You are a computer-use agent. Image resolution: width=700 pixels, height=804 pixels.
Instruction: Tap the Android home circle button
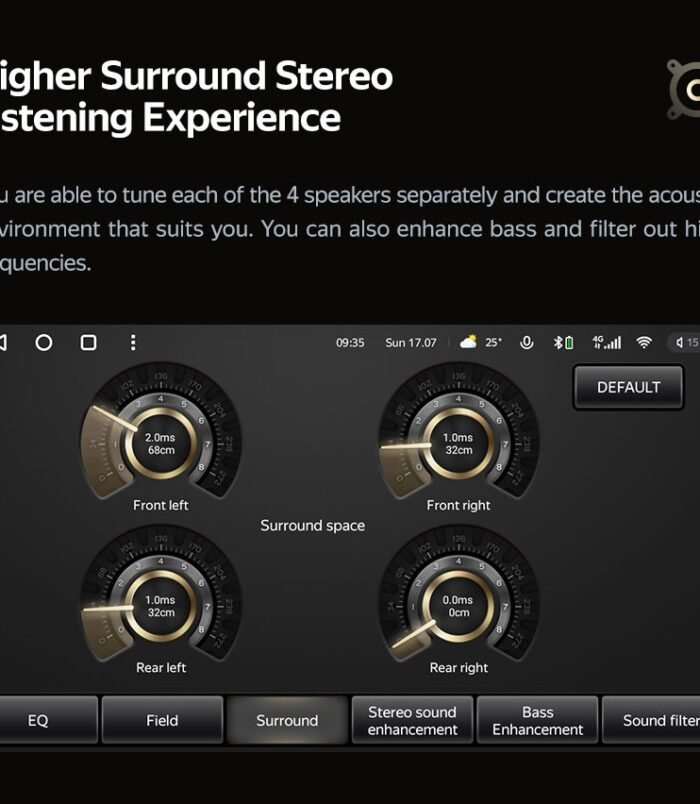tap(44, 343)
